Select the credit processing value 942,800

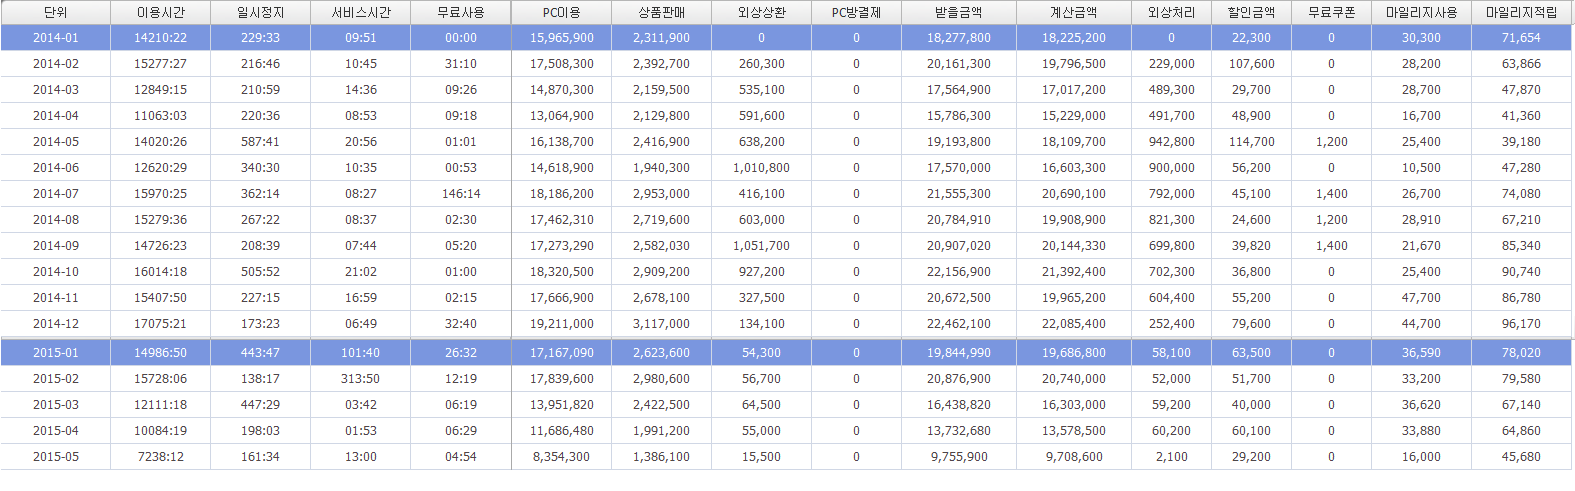coord(1171,142)
